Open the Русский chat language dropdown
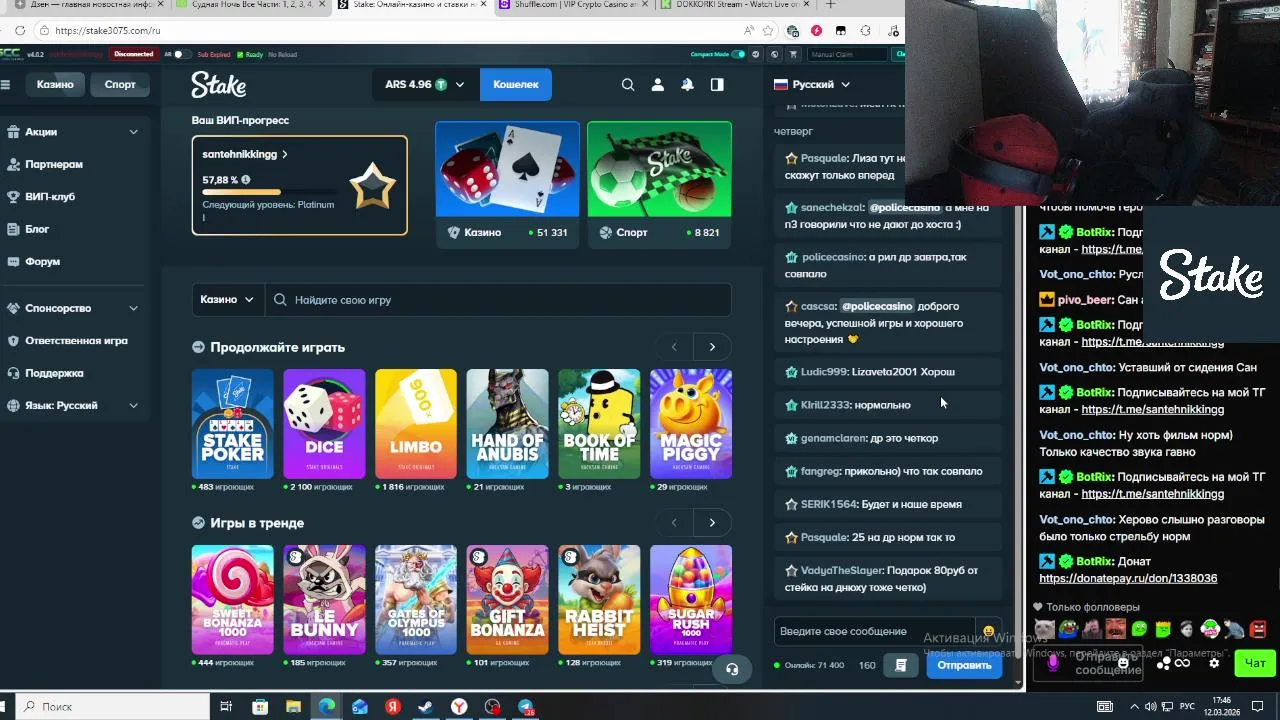1280x720 pixels. pyautogui.click(x=812, y=85)
